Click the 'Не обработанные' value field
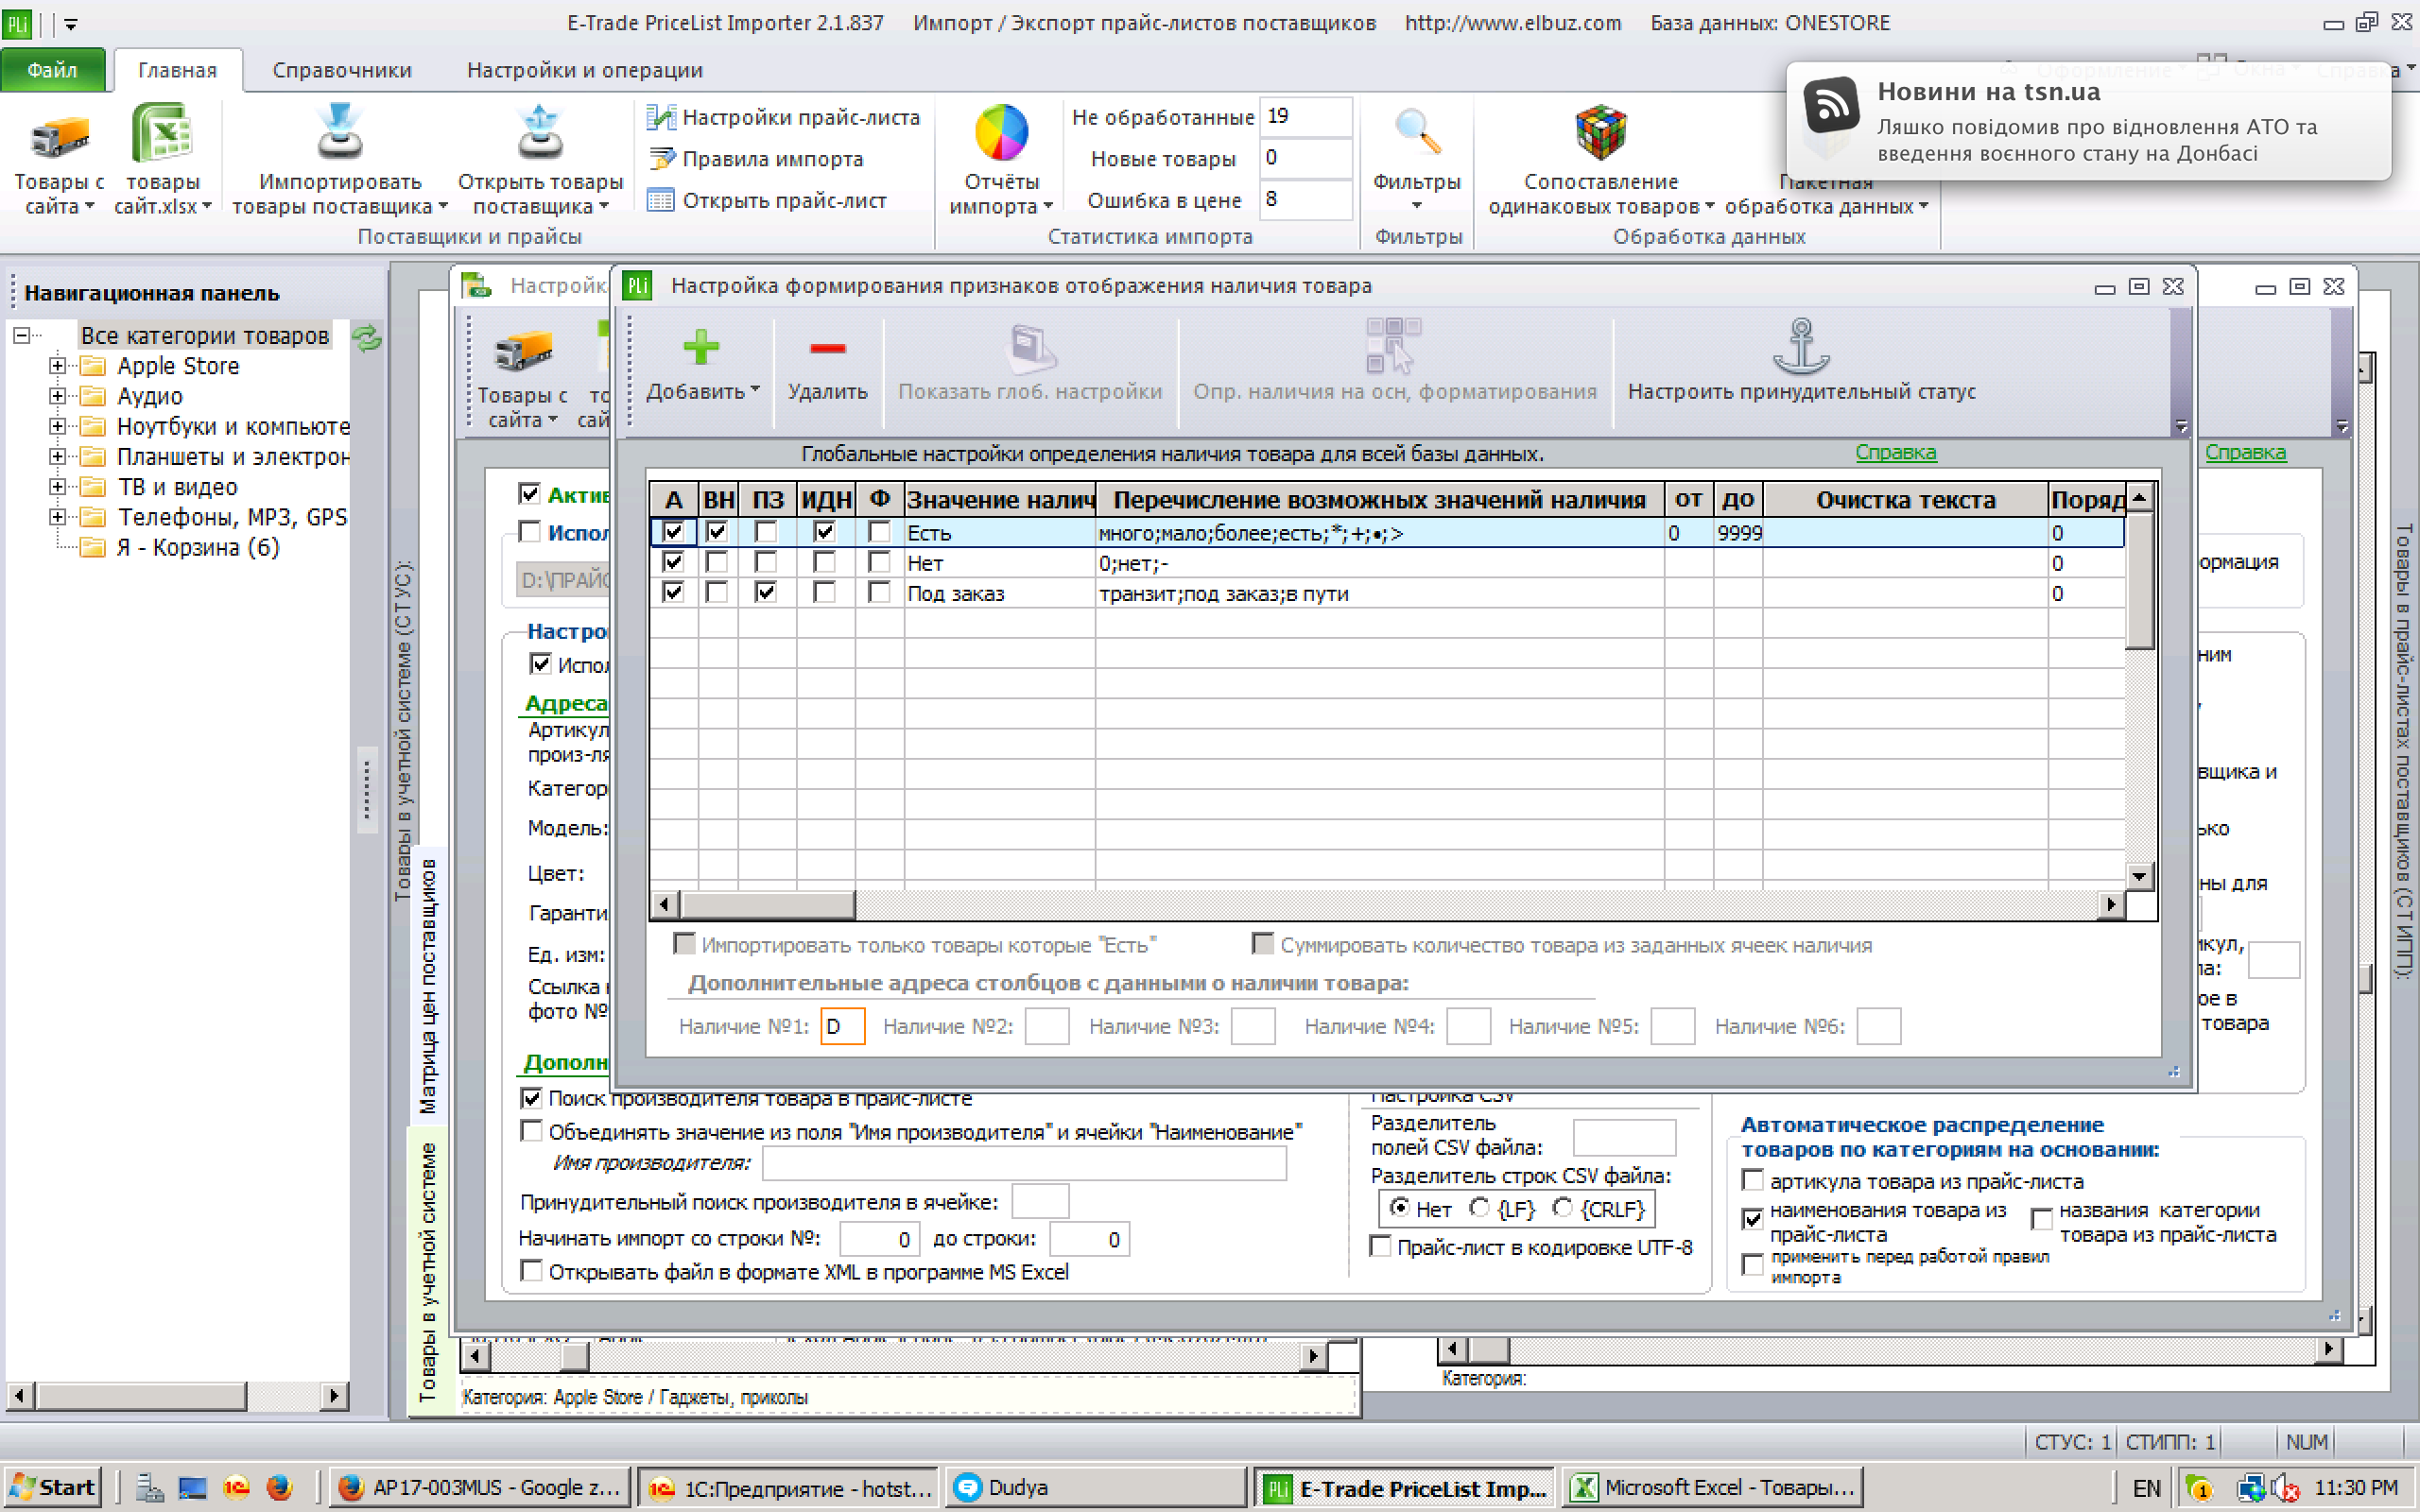The height and width of the screenshot is (1512, 2420). point(1306,116)
